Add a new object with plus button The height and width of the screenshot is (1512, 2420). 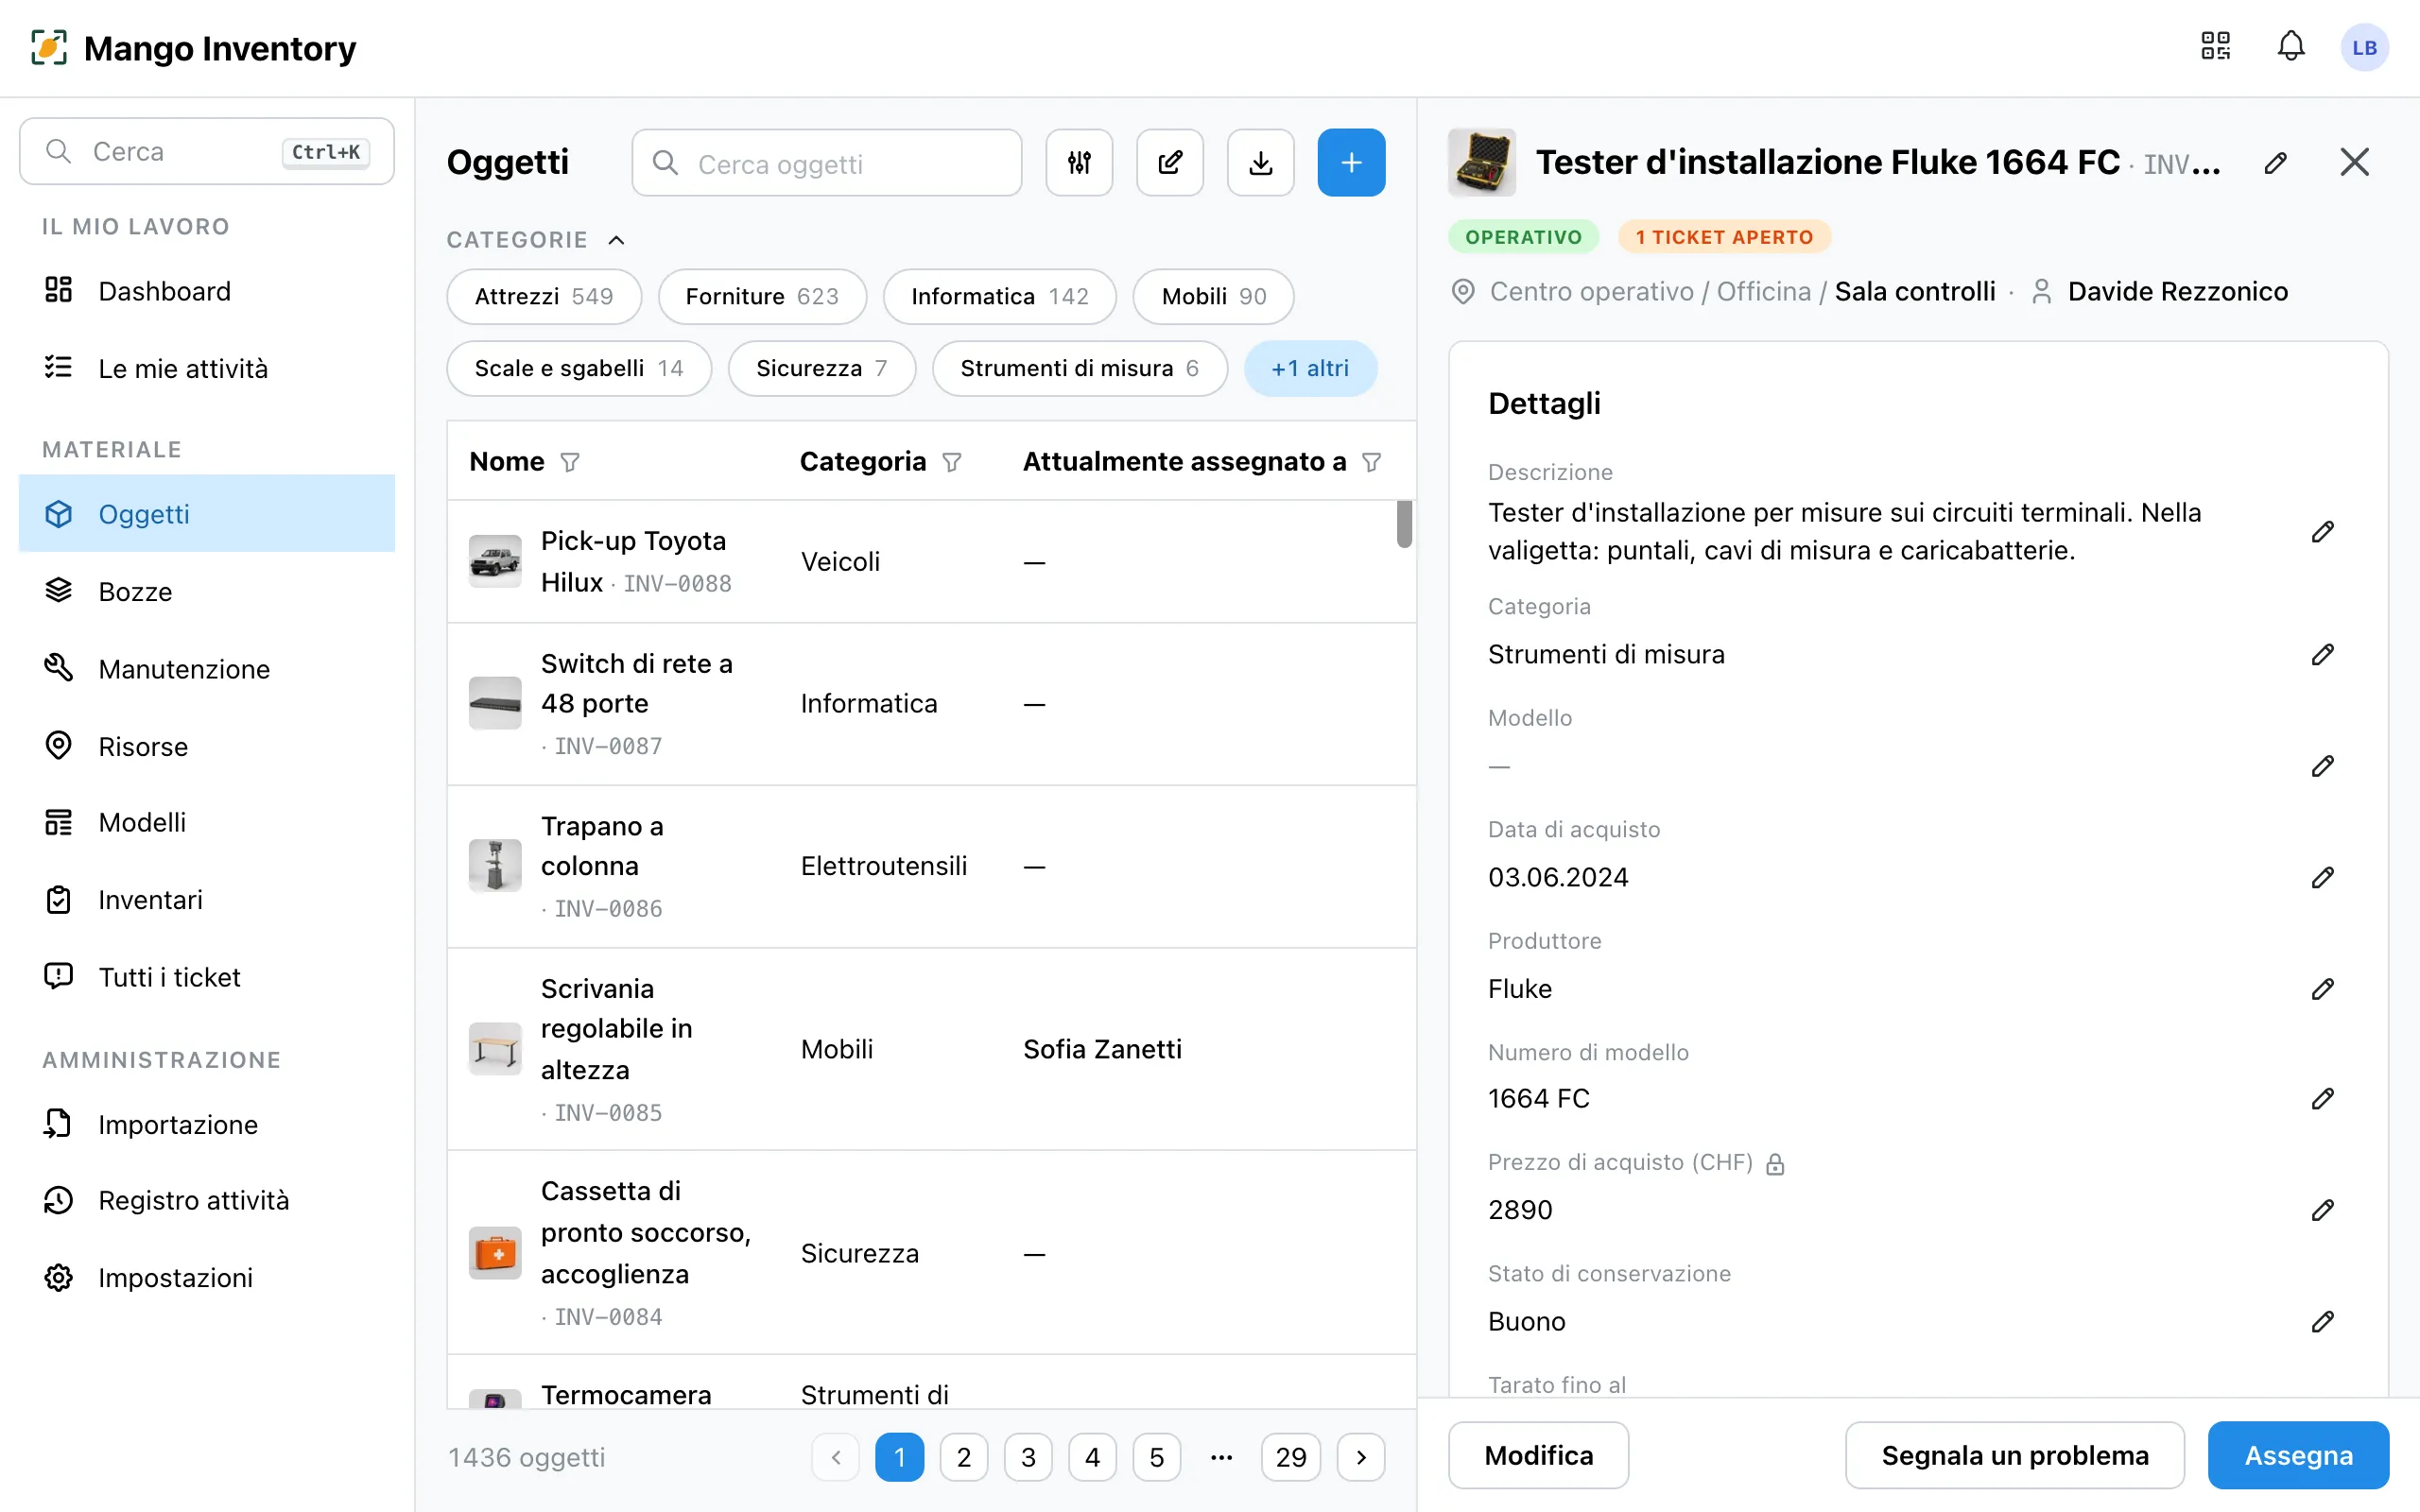(x=1351, y=162)
